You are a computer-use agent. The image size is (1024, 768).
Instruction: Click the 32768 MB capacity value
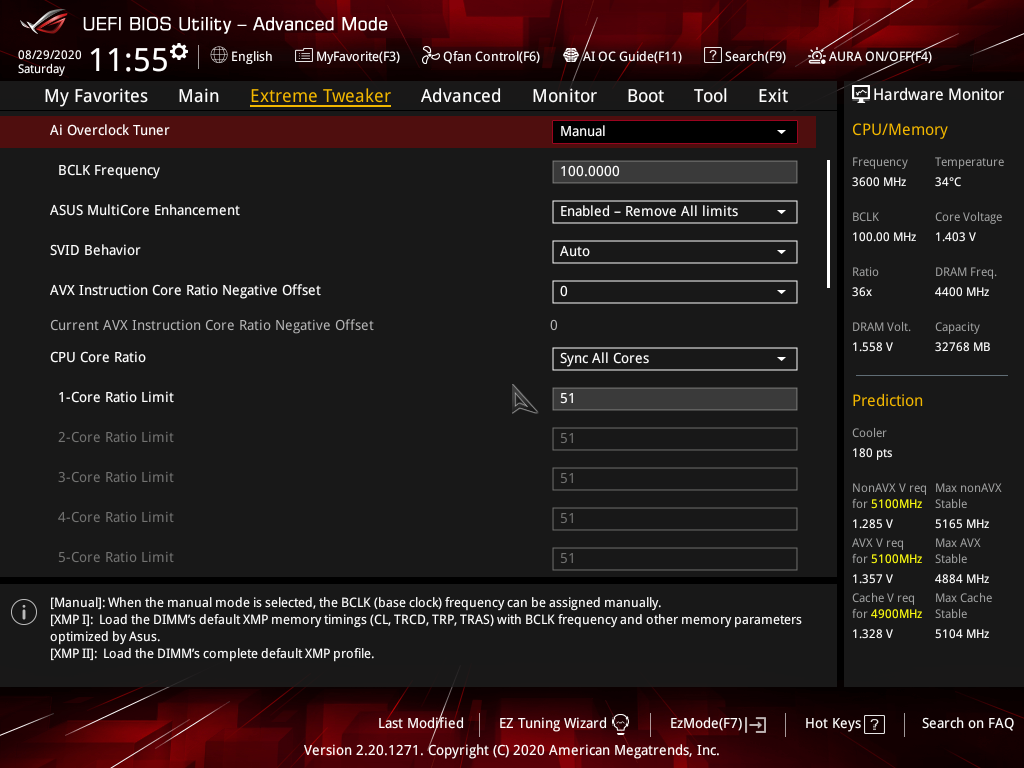point(962,347)
